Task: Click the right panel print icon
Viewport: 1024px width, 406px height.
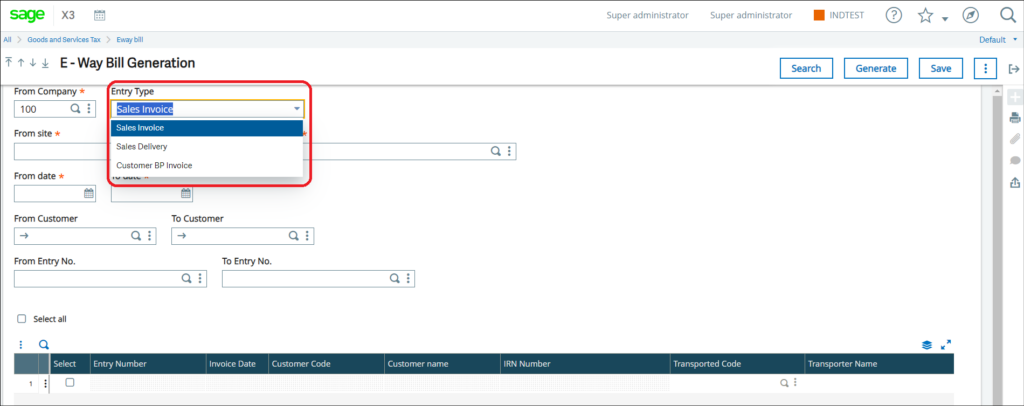Action: [1015, 118]
